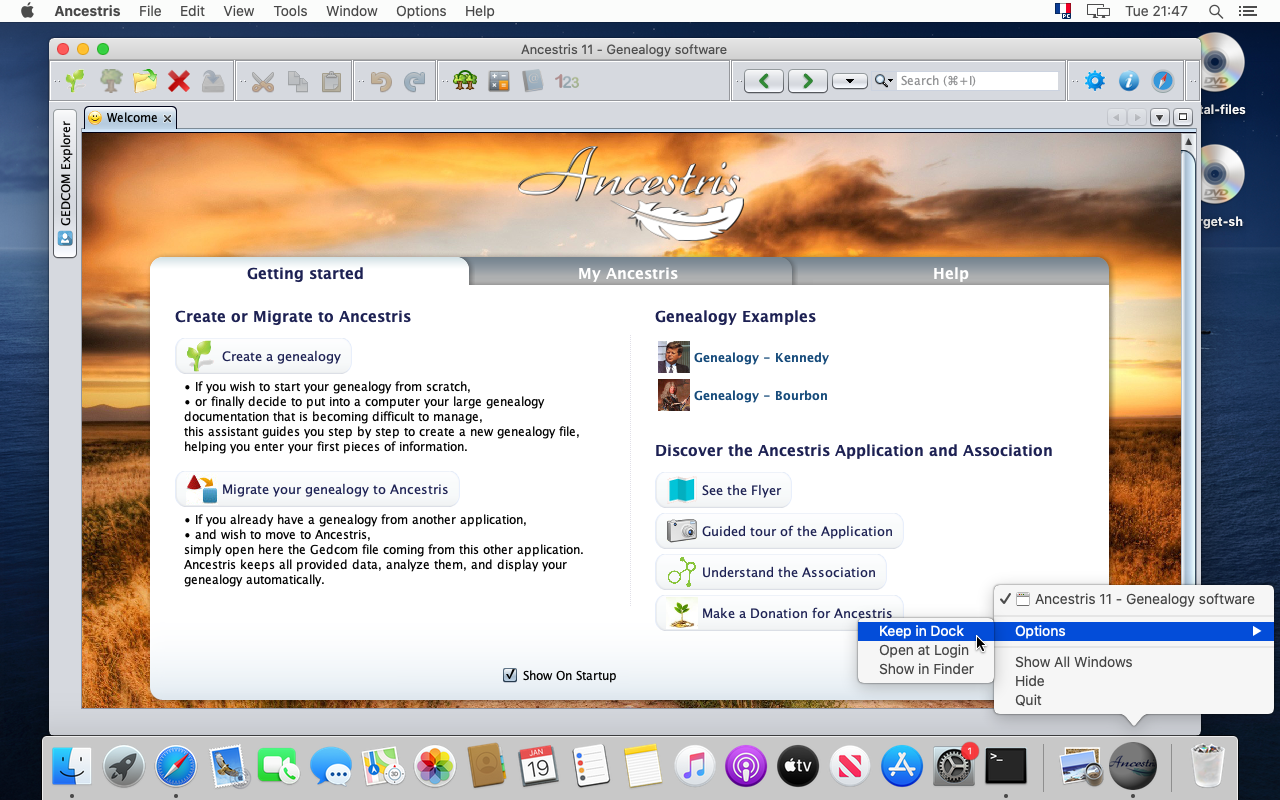Click the Ancestris icon in the Dock

coord(1133,767)
